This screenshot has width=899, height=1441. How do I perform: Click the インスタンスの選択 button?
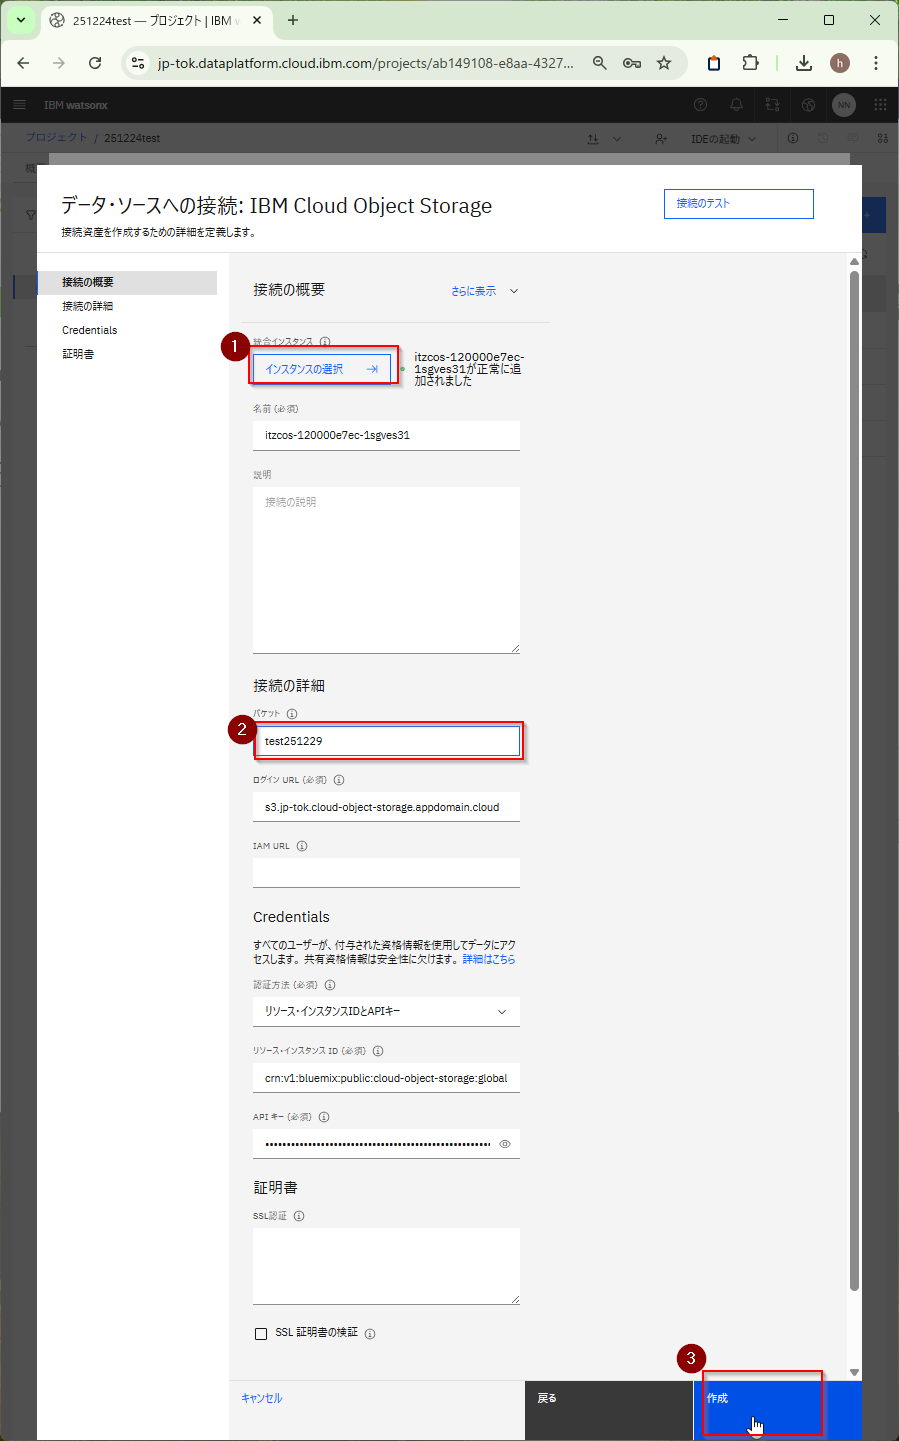[321, 369]
